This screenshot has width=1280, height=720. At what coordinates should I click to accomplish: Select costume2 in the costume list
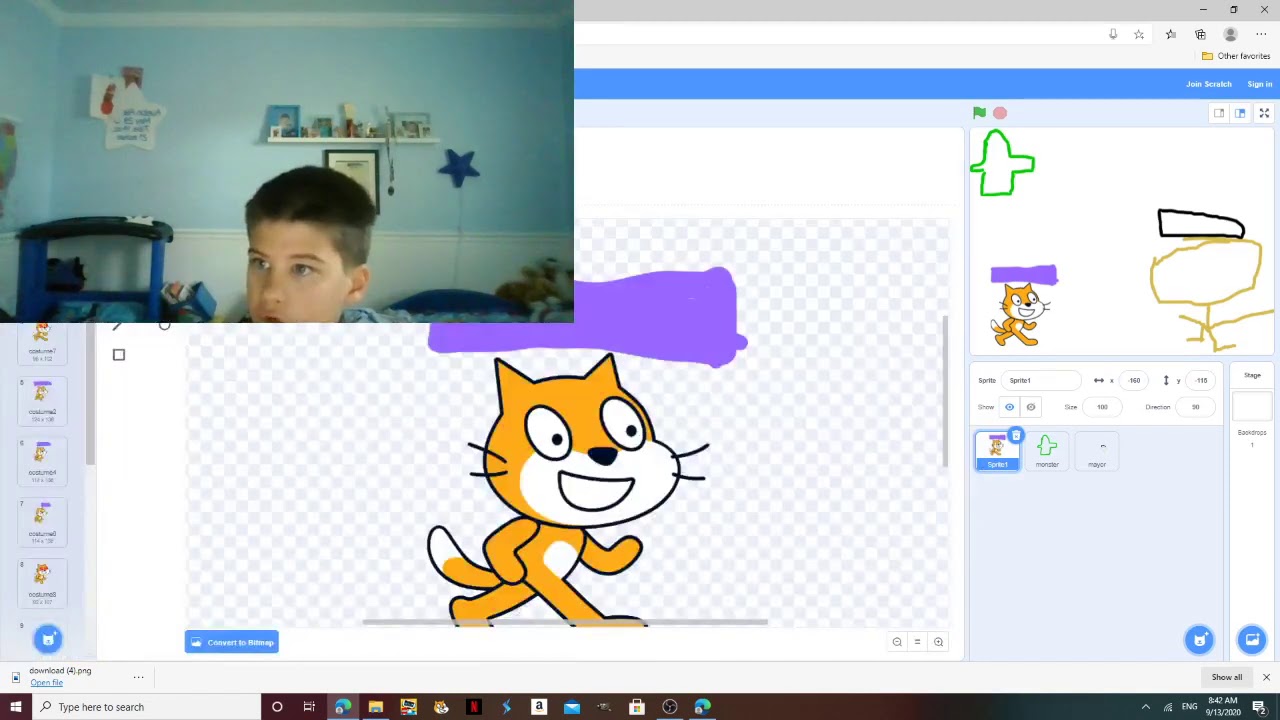coord(42,399)
